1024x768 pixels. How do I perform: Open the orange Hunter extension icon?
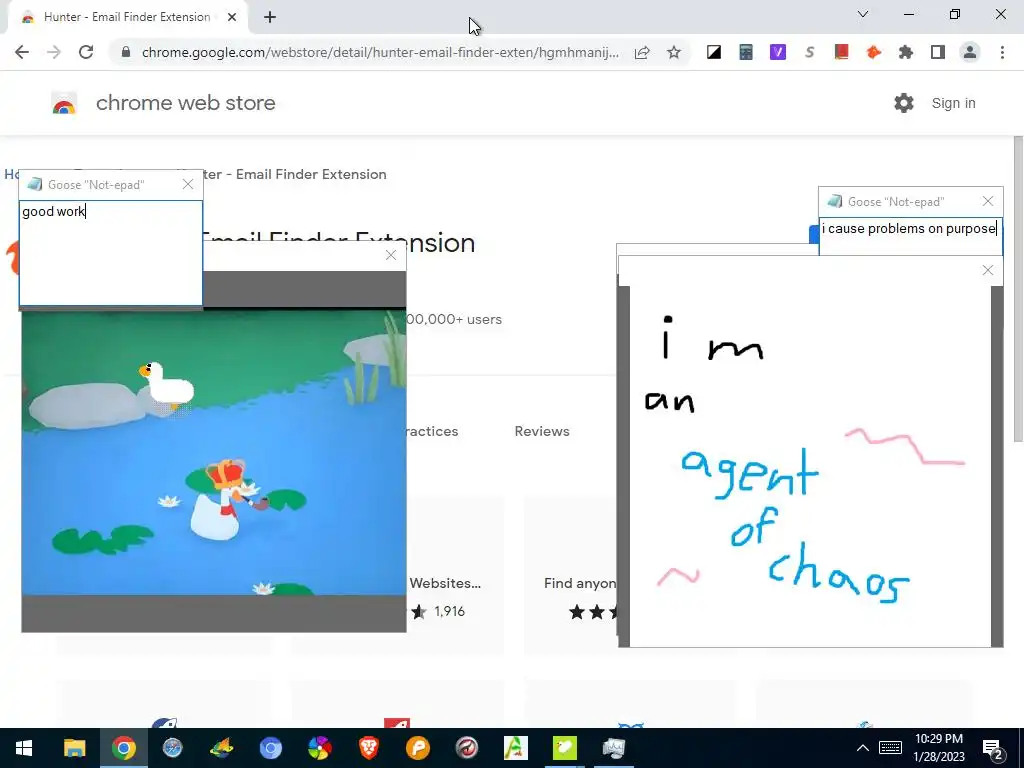[x=874, y=52]
